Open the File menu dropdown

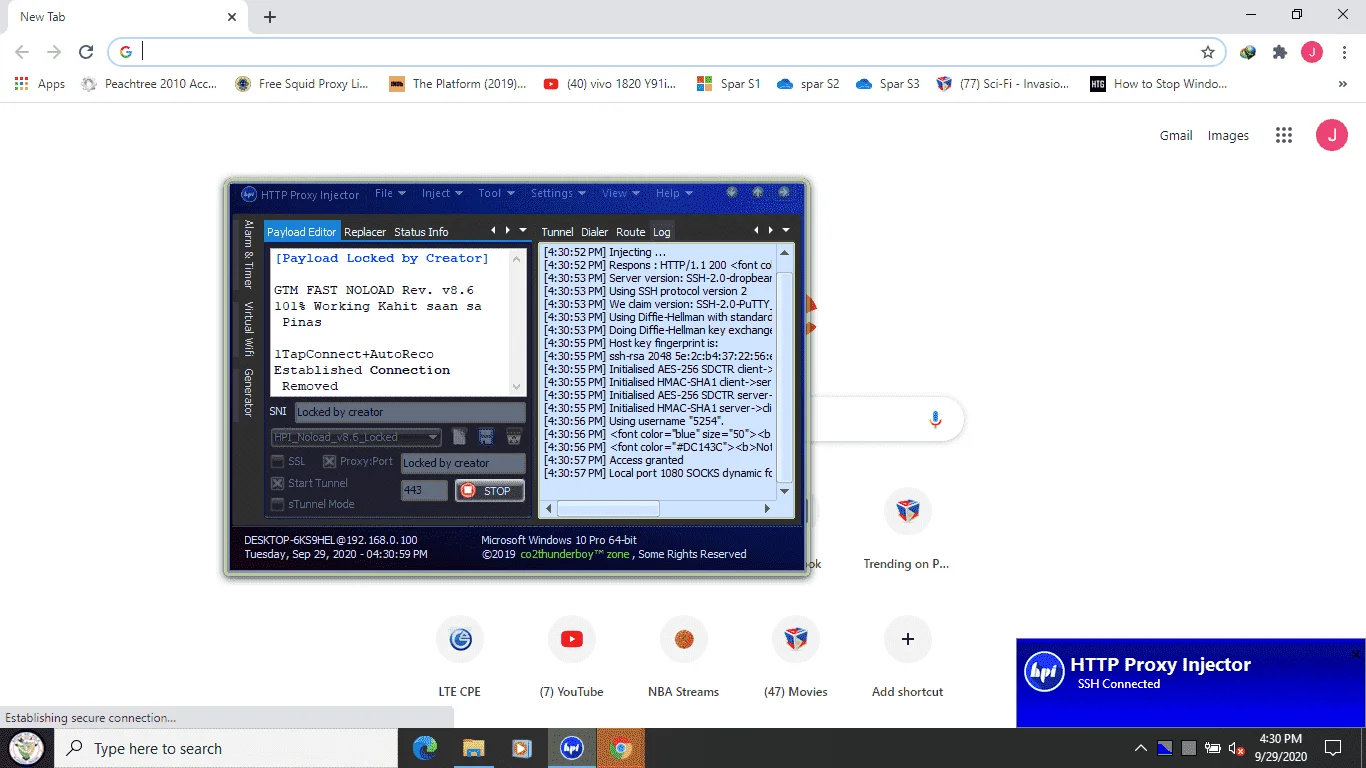[x=390, y=193]
